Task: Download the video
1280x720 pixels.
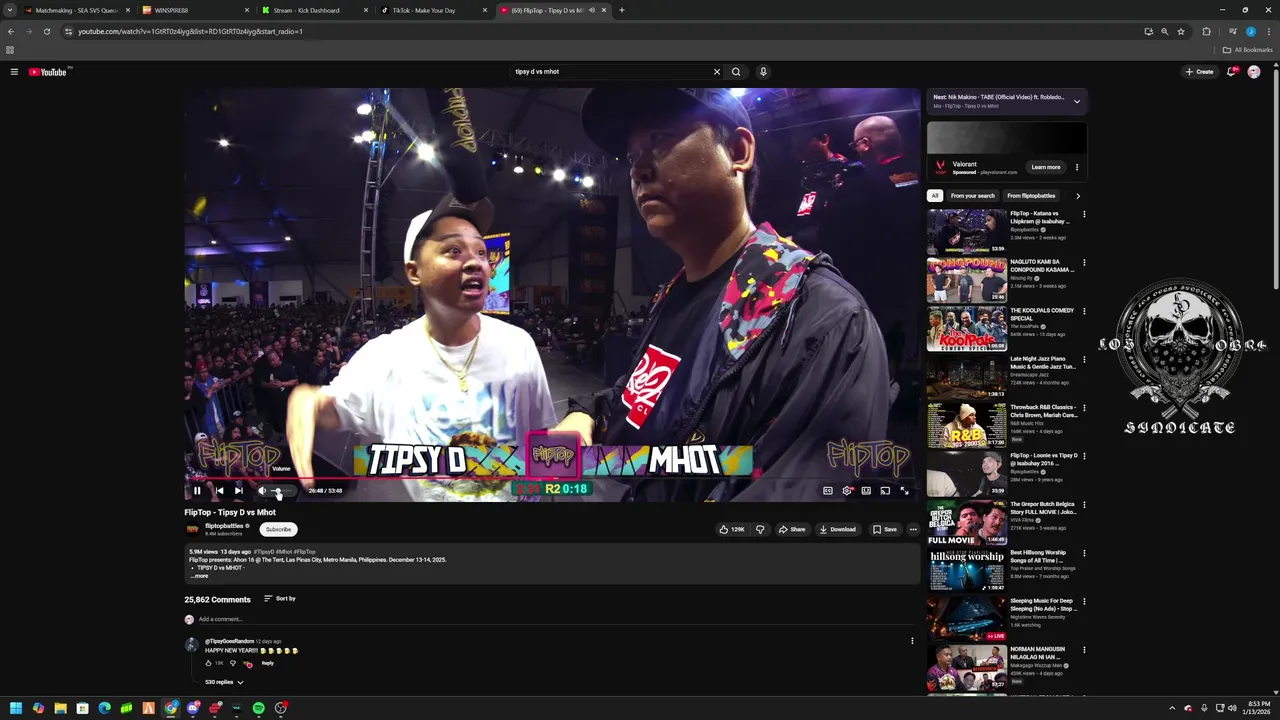Action: tap(838, 529)
